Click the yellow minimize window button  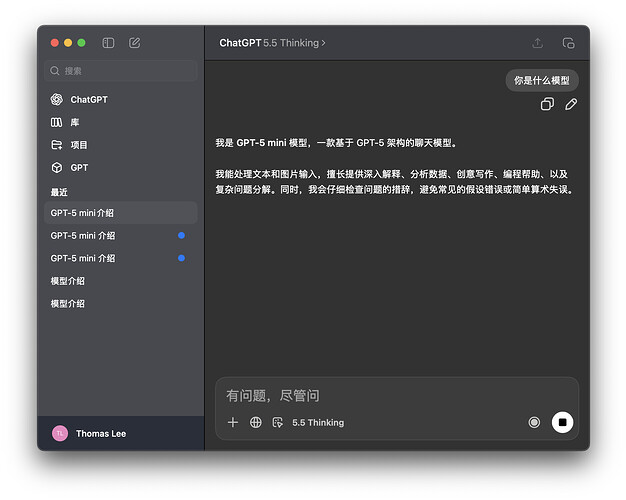click(68, 43)
